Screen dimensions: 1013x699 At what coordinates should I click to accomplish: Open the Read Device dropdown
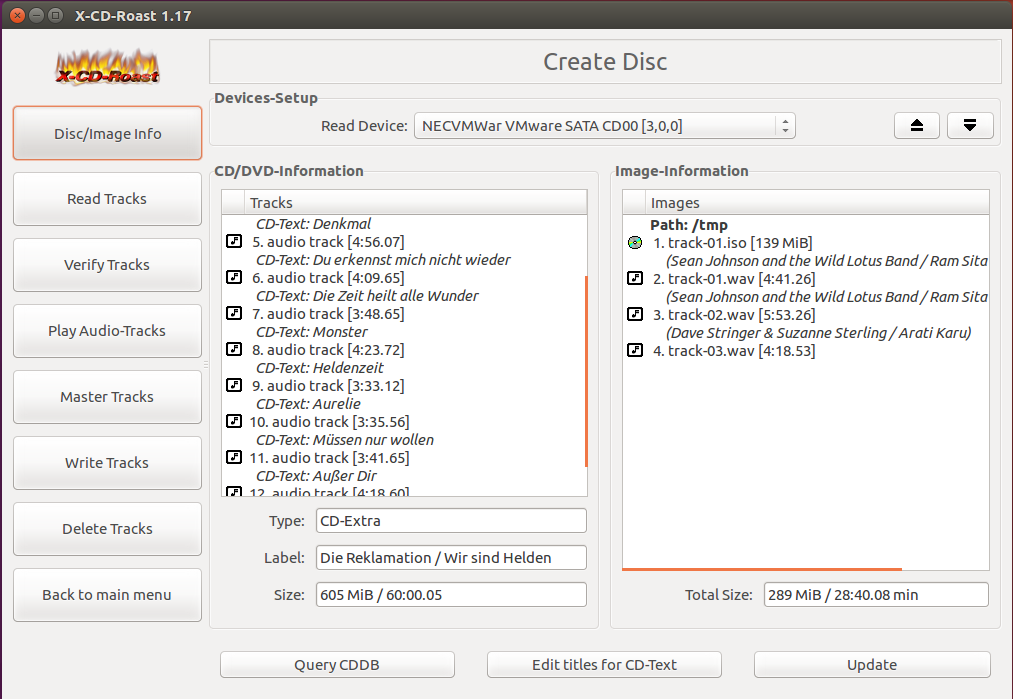(605, 126)
